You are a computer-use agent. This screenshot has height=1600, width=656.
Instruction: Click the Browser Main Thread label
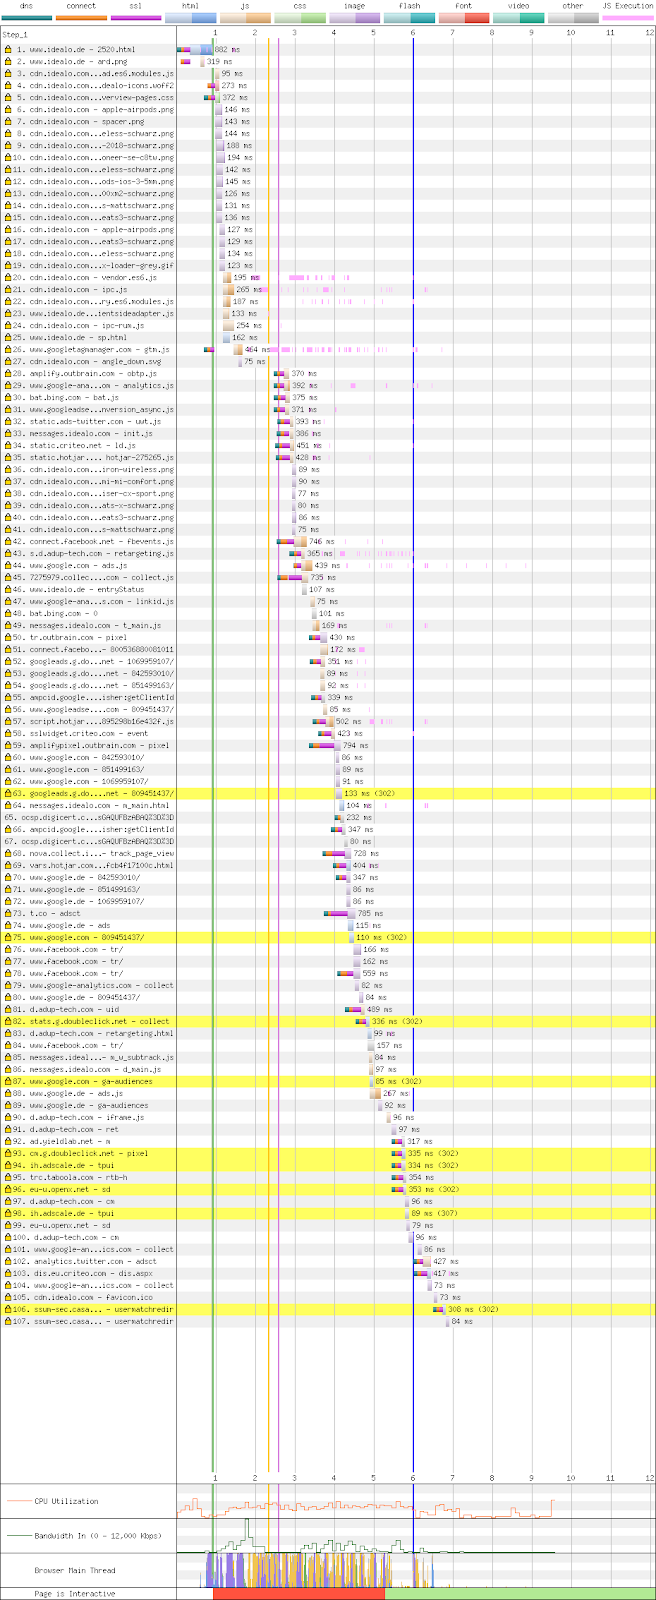[x=75, y=1570]
